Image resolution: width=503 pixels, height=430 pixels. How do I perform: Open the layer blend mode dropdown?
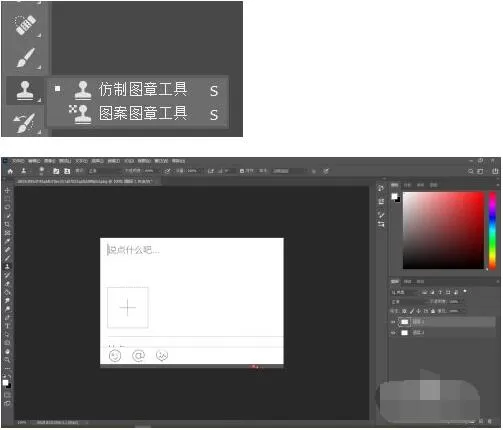[408, 302]
